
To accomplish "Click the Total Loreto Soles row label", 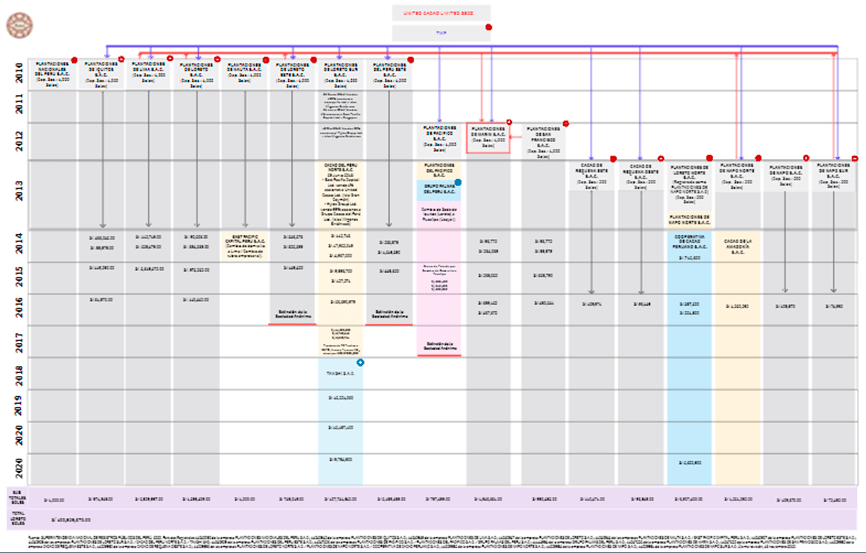I will (17, 519).
